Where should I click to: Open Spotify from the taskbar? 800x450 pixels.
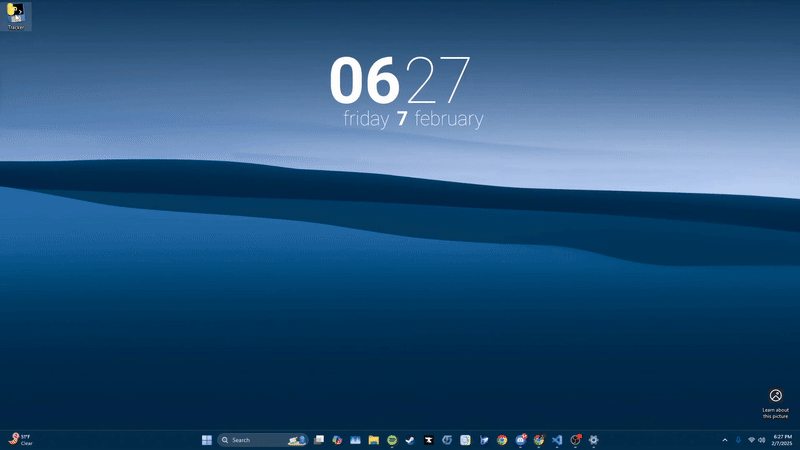click(x=392, y=440)
